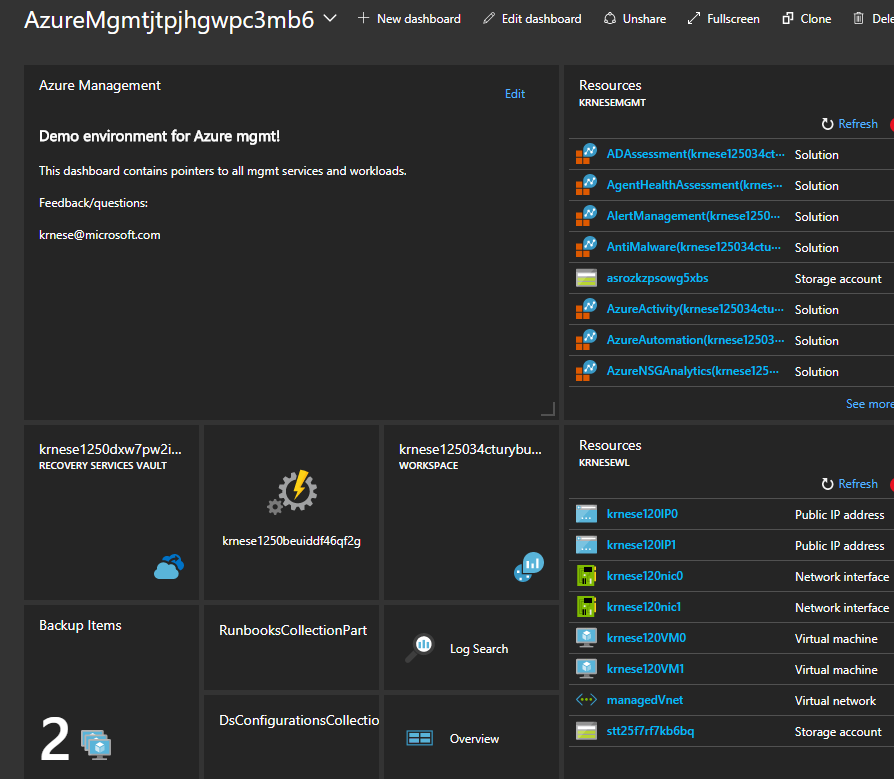The height and width of the screenshot is (779, 894).
Task: Click Edit dashboard button
Action: [x=532, y=19]
